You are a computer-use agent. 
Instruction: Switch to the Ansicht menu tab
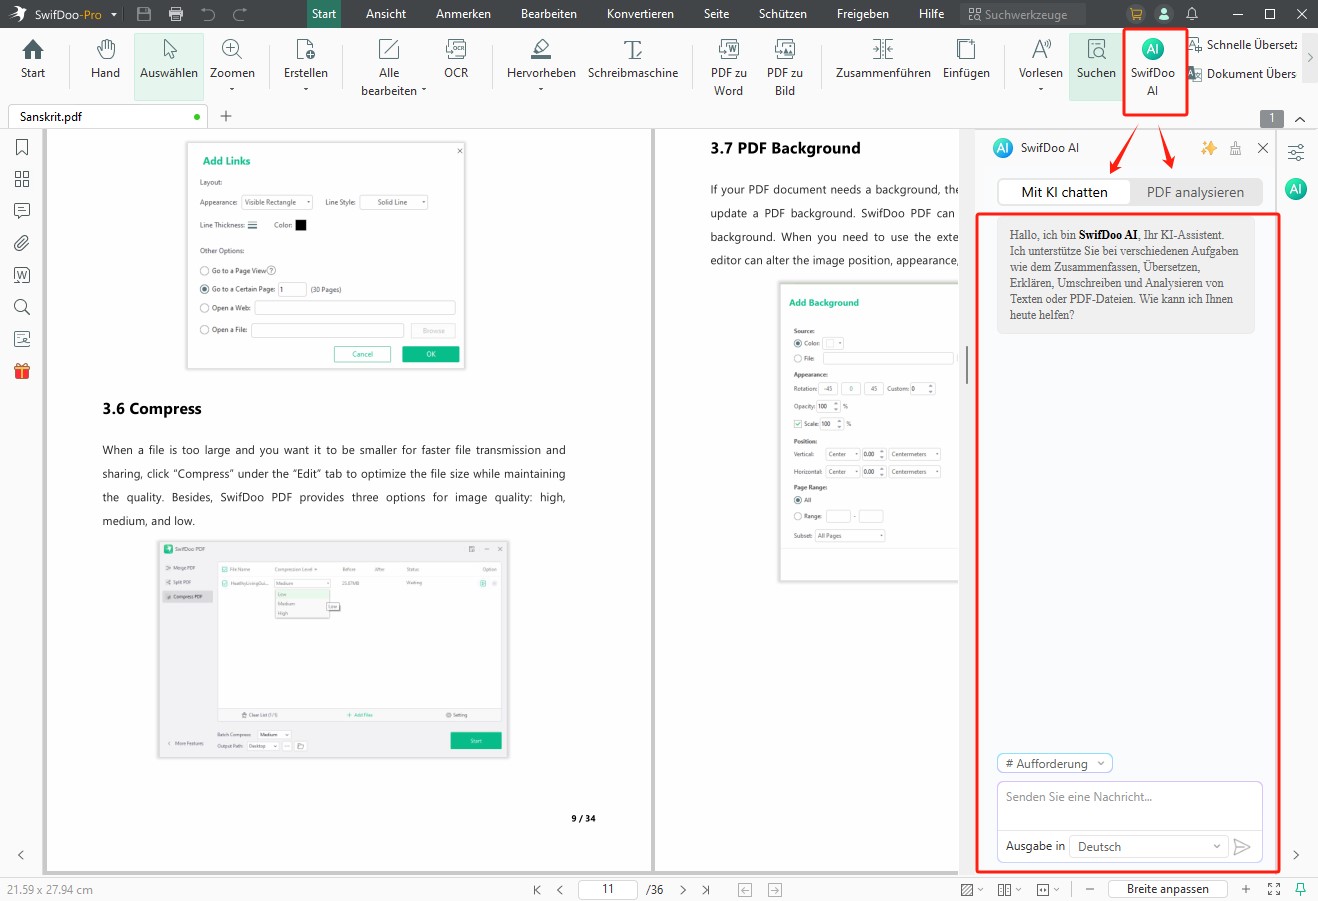click(x=386, y=14)
